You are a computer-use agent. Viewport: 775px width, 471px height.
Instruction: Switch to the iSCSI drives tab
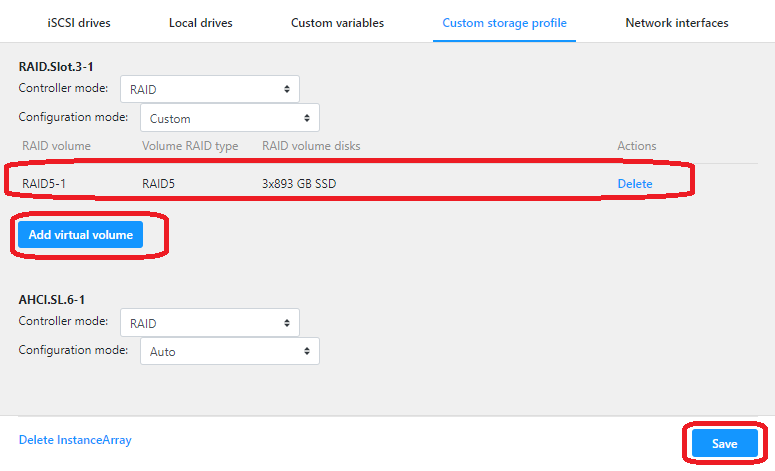coord(78,23)
